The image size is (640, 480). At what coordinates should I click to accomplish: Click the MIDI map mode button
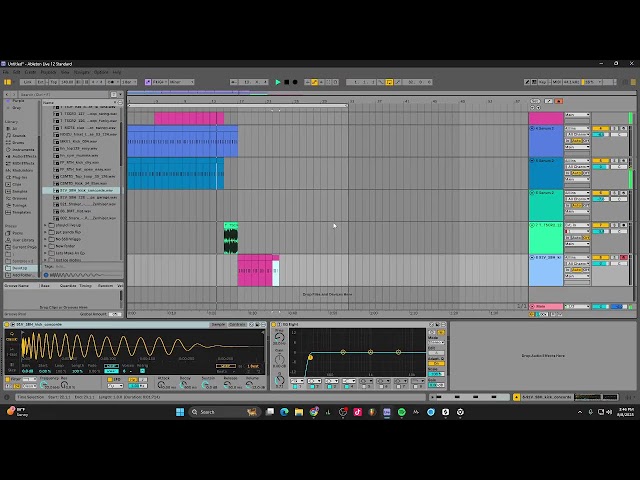click(556, 82)
